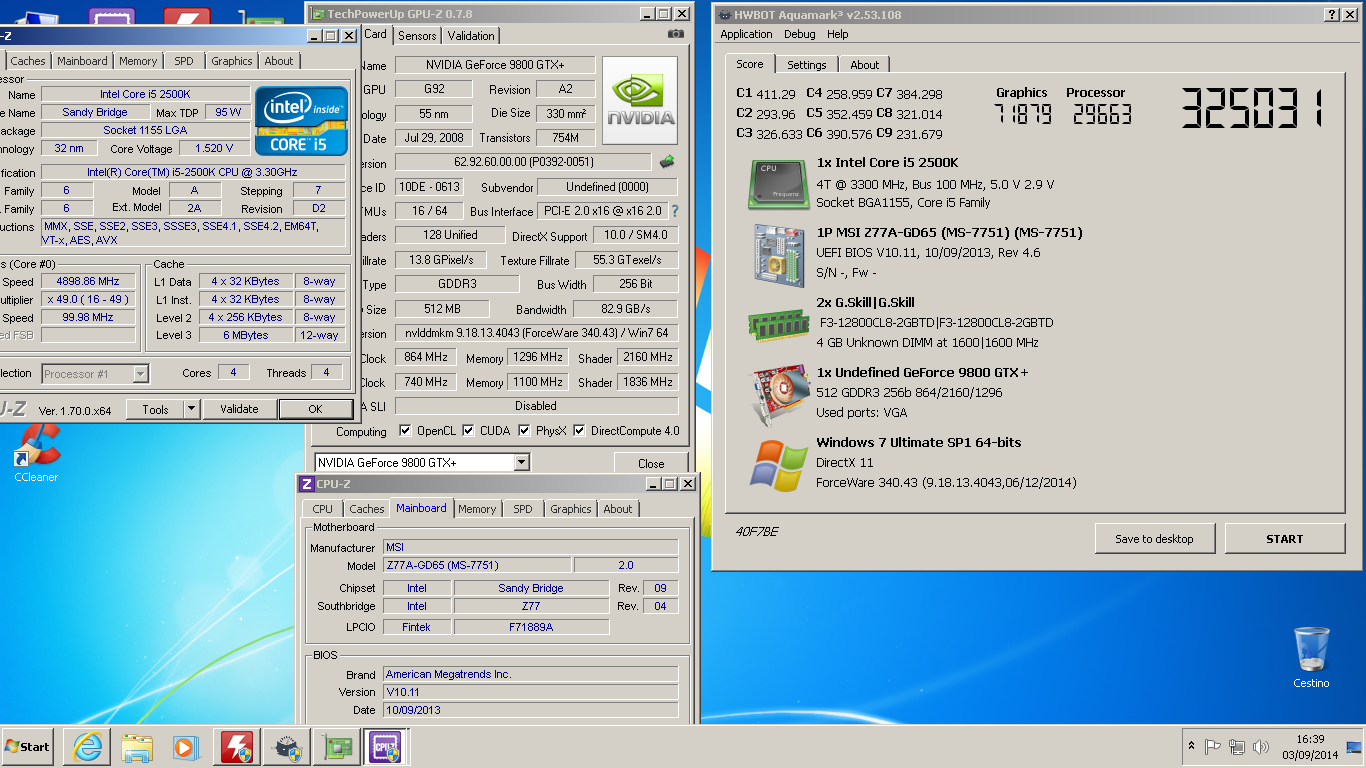Open the Debug menu in Aquamark
1366x768 pixels.
pyautogui.click(x=799, y=34)
